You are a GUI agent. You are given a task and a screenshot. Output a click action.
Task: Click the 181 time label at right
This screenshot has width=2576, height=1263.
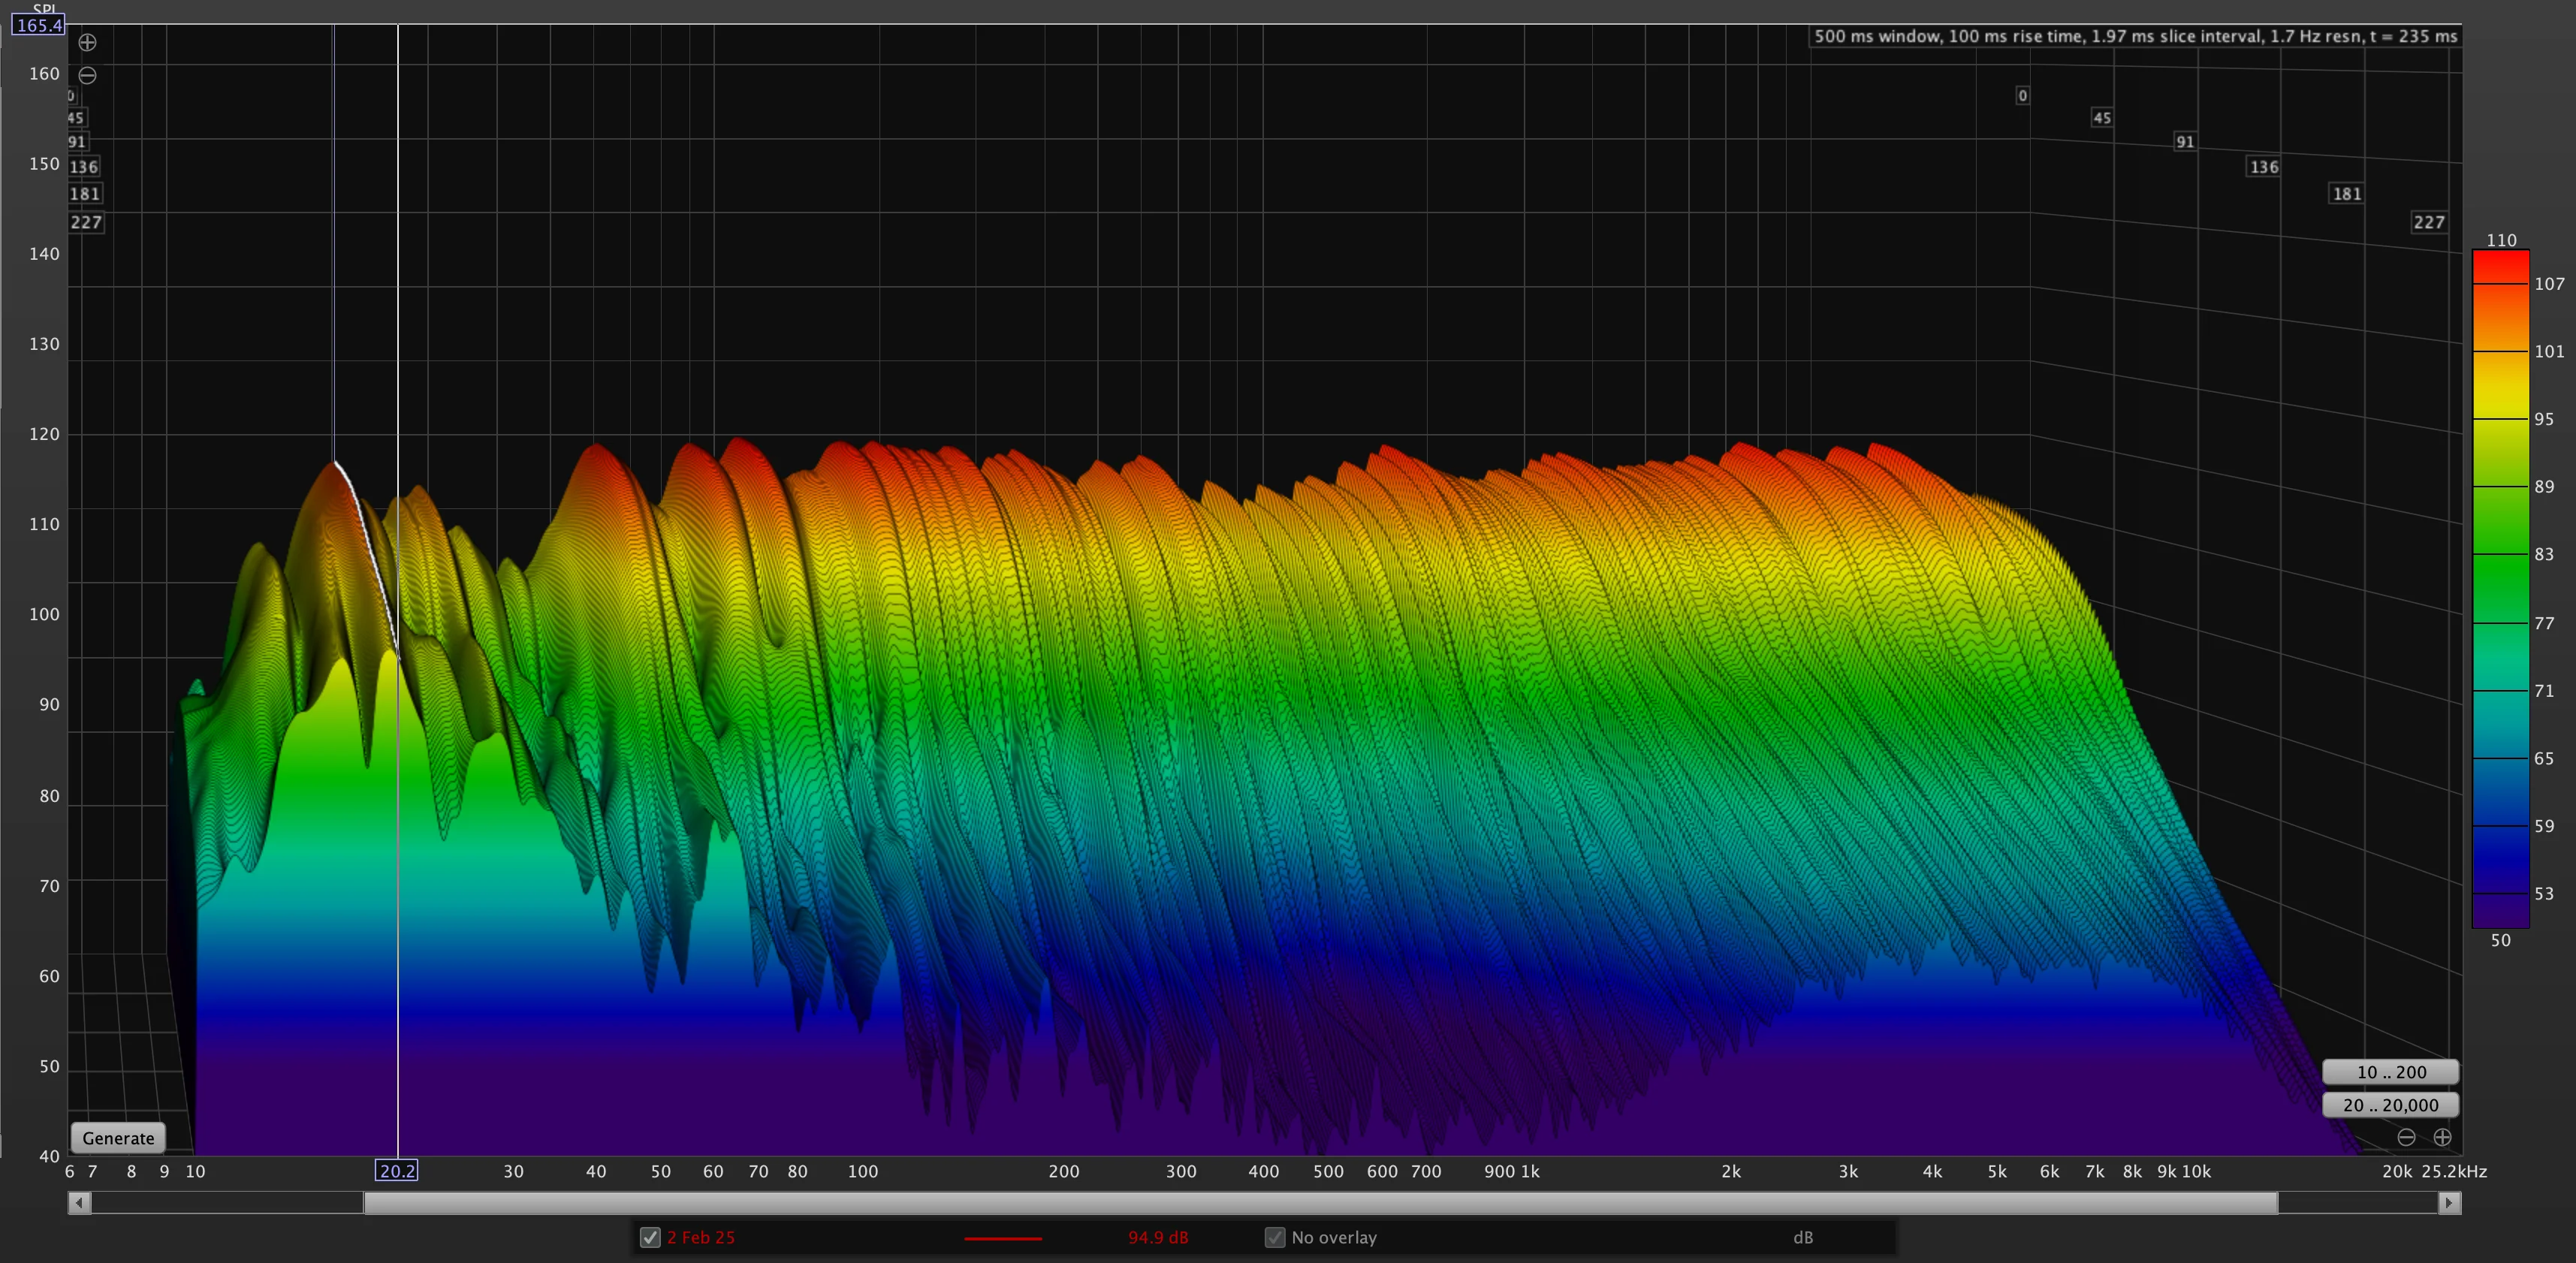[x=2347, y=194]
